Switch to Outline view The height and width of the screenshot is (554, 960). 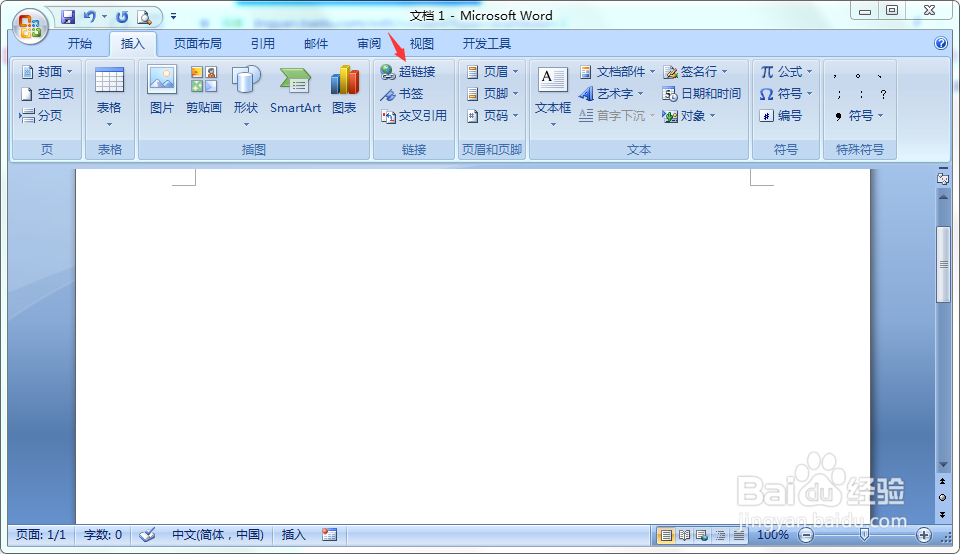coord(721,536)
